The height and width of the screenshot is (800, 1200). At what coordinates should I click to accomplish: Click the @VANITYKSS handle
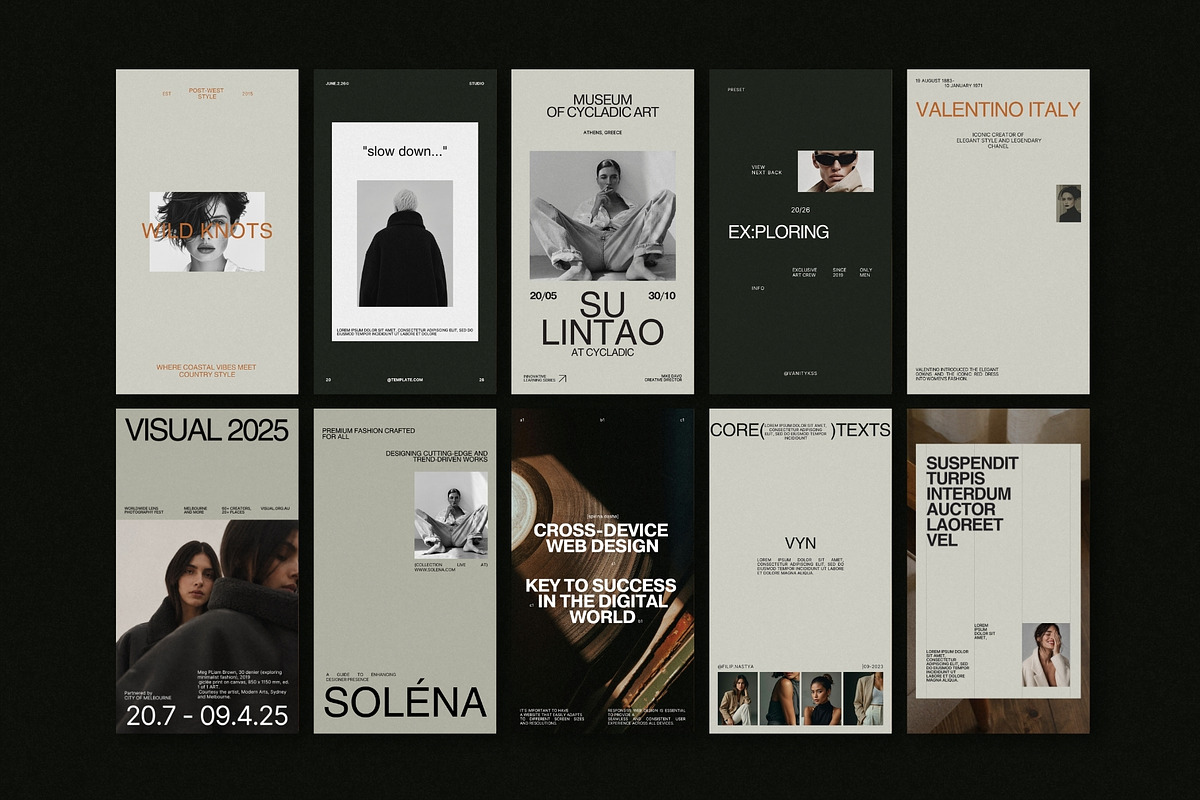(801, 373)
